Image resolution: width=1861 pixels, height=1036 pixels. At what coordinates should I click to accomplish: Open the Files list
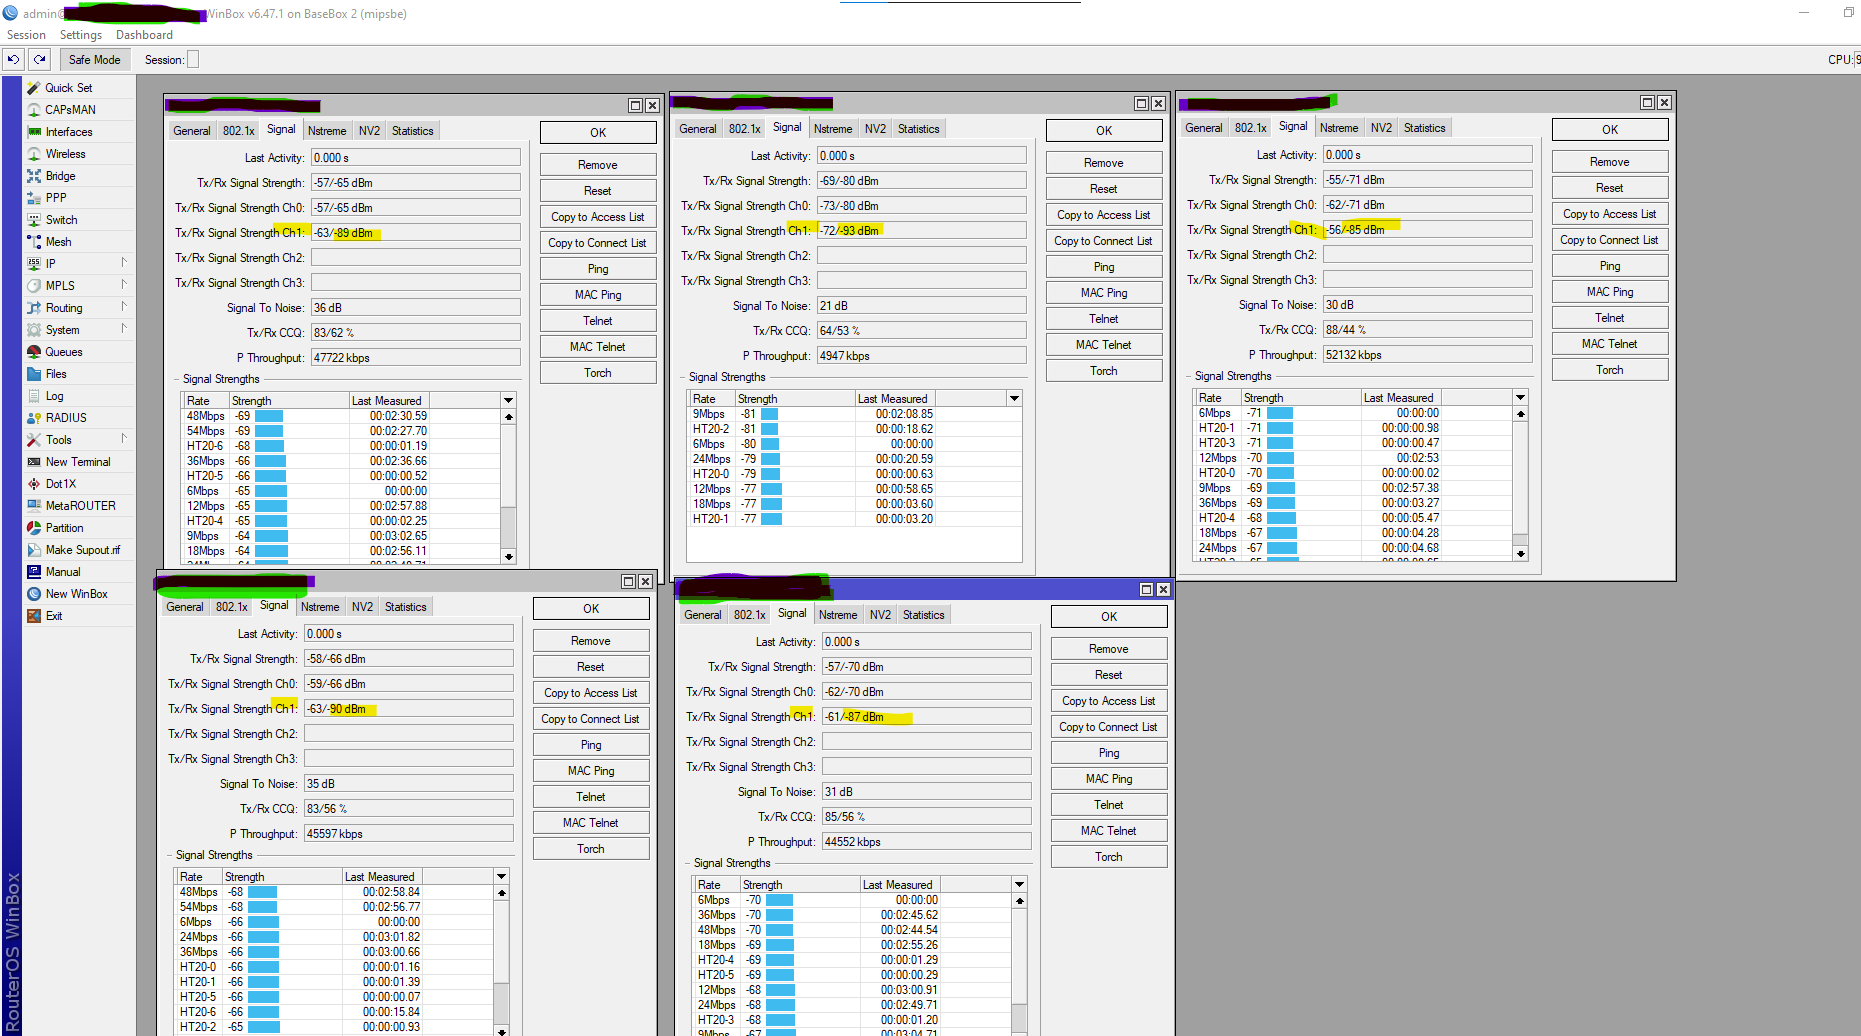56,374
